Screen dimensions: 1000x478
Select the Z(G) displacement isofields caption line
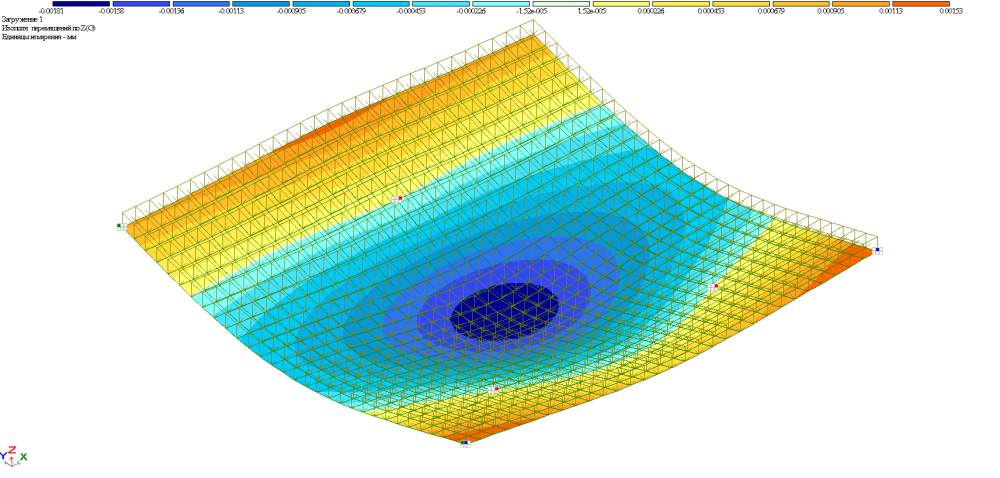[x=49, y=29]
